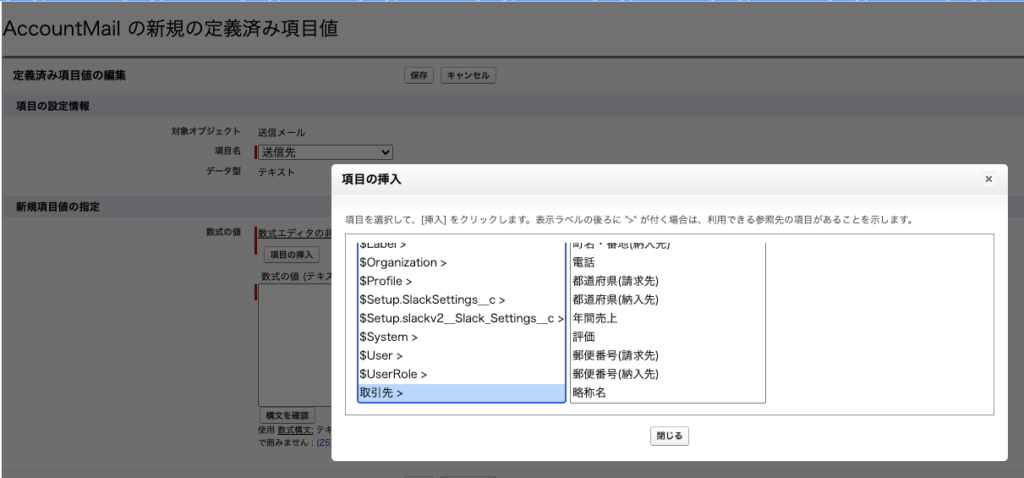Select 郵便番号(請求先) field
Screen dimensions: 1024x478
click(667, 356)
